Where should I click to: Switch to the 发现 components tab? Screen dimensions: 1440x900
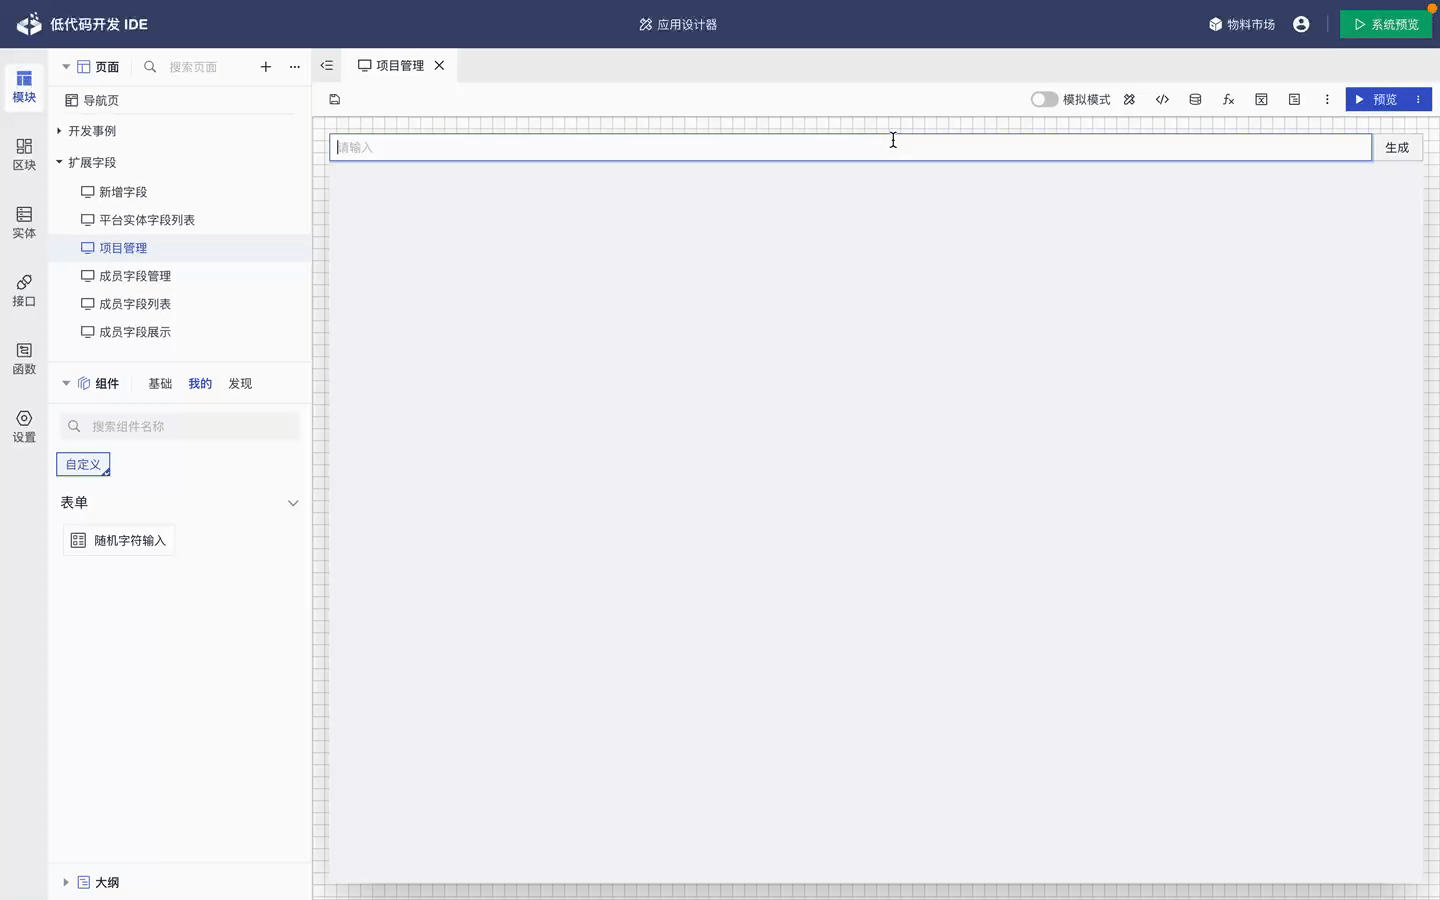(240, 384)
